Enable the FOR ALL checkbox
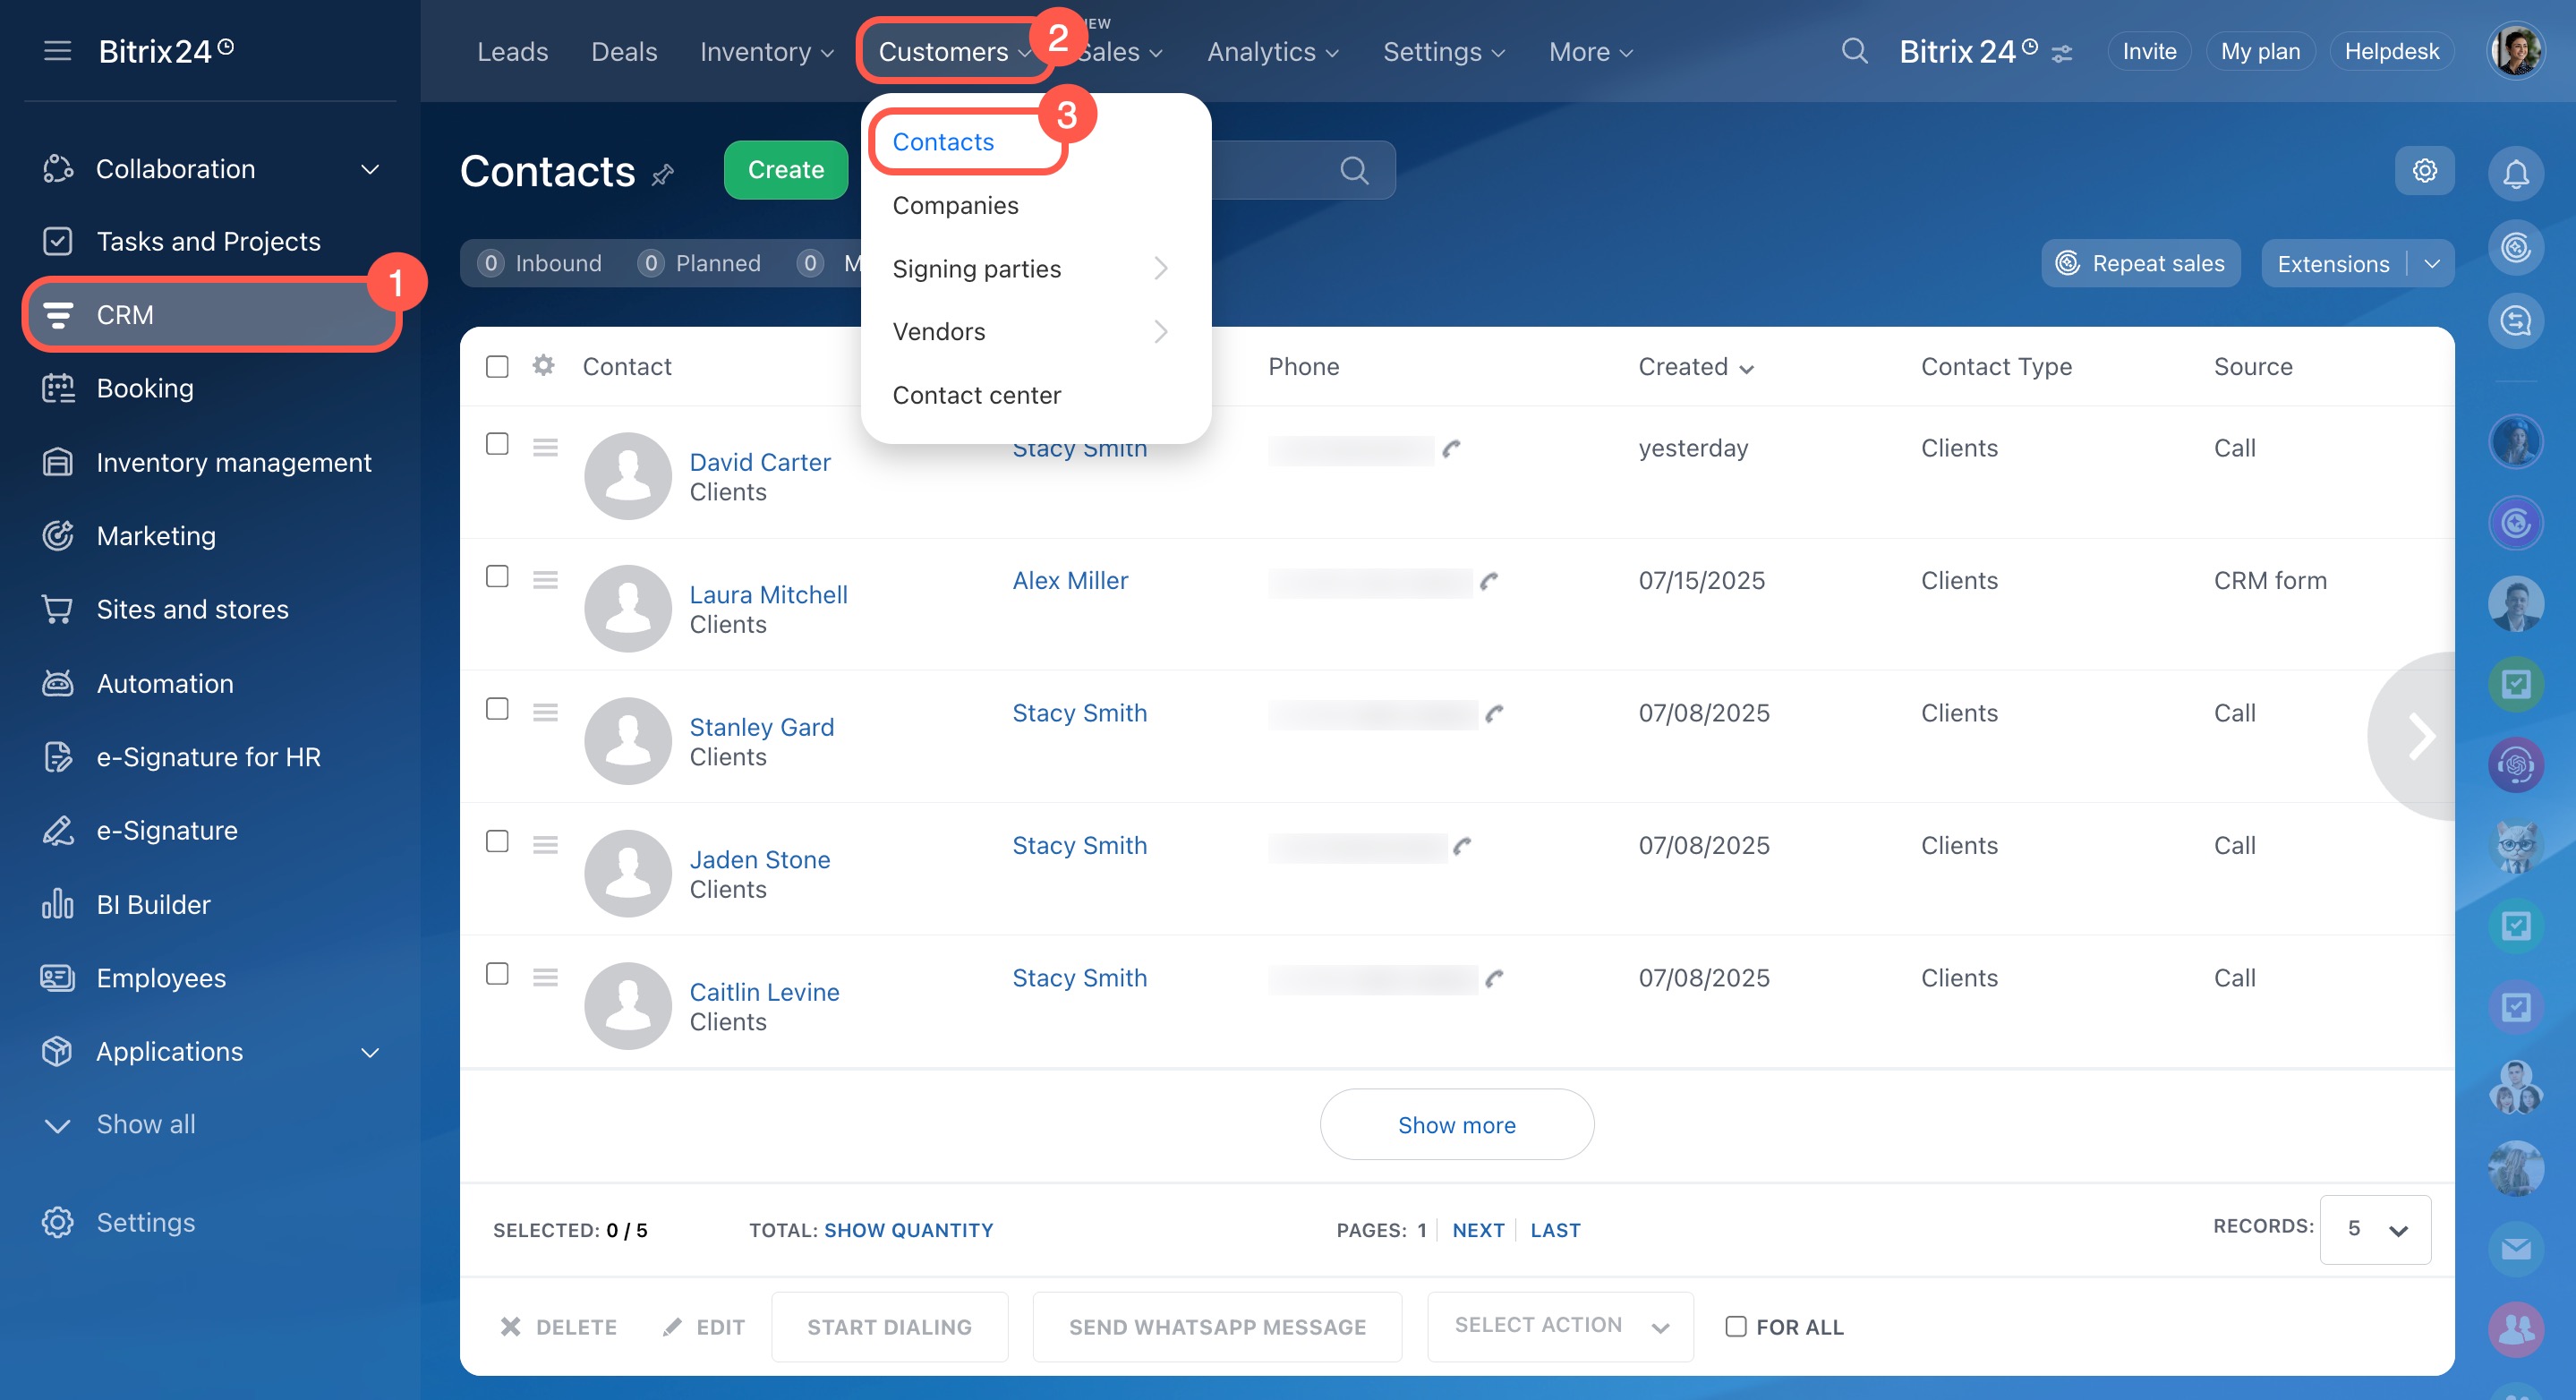This screenshot has height=1400, width=2576. pos(1736,1326)
